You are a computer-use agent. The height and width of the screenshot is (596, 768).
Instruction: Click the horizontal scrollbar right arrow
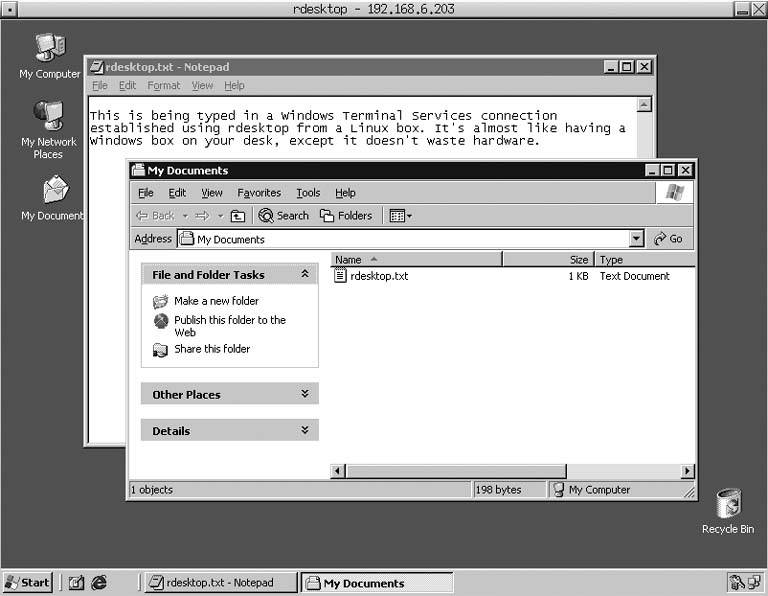tap(687, 471)
